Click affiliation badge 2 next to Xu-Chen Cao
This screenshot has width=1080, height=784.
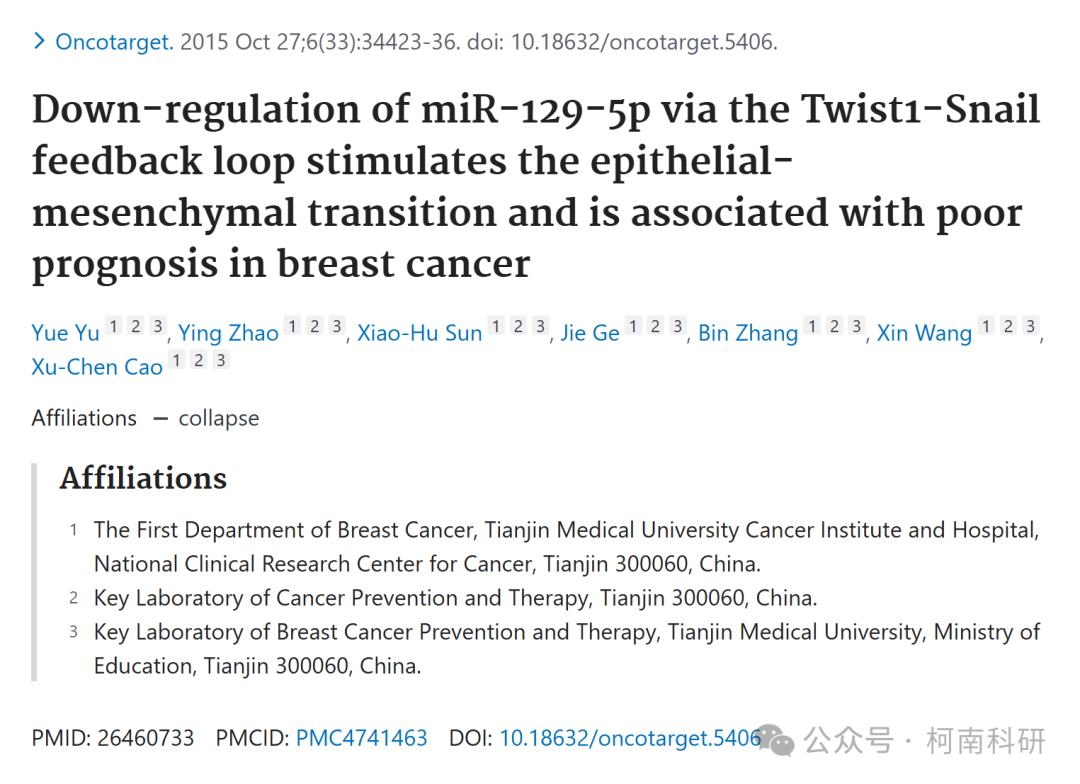pos(198,360)
